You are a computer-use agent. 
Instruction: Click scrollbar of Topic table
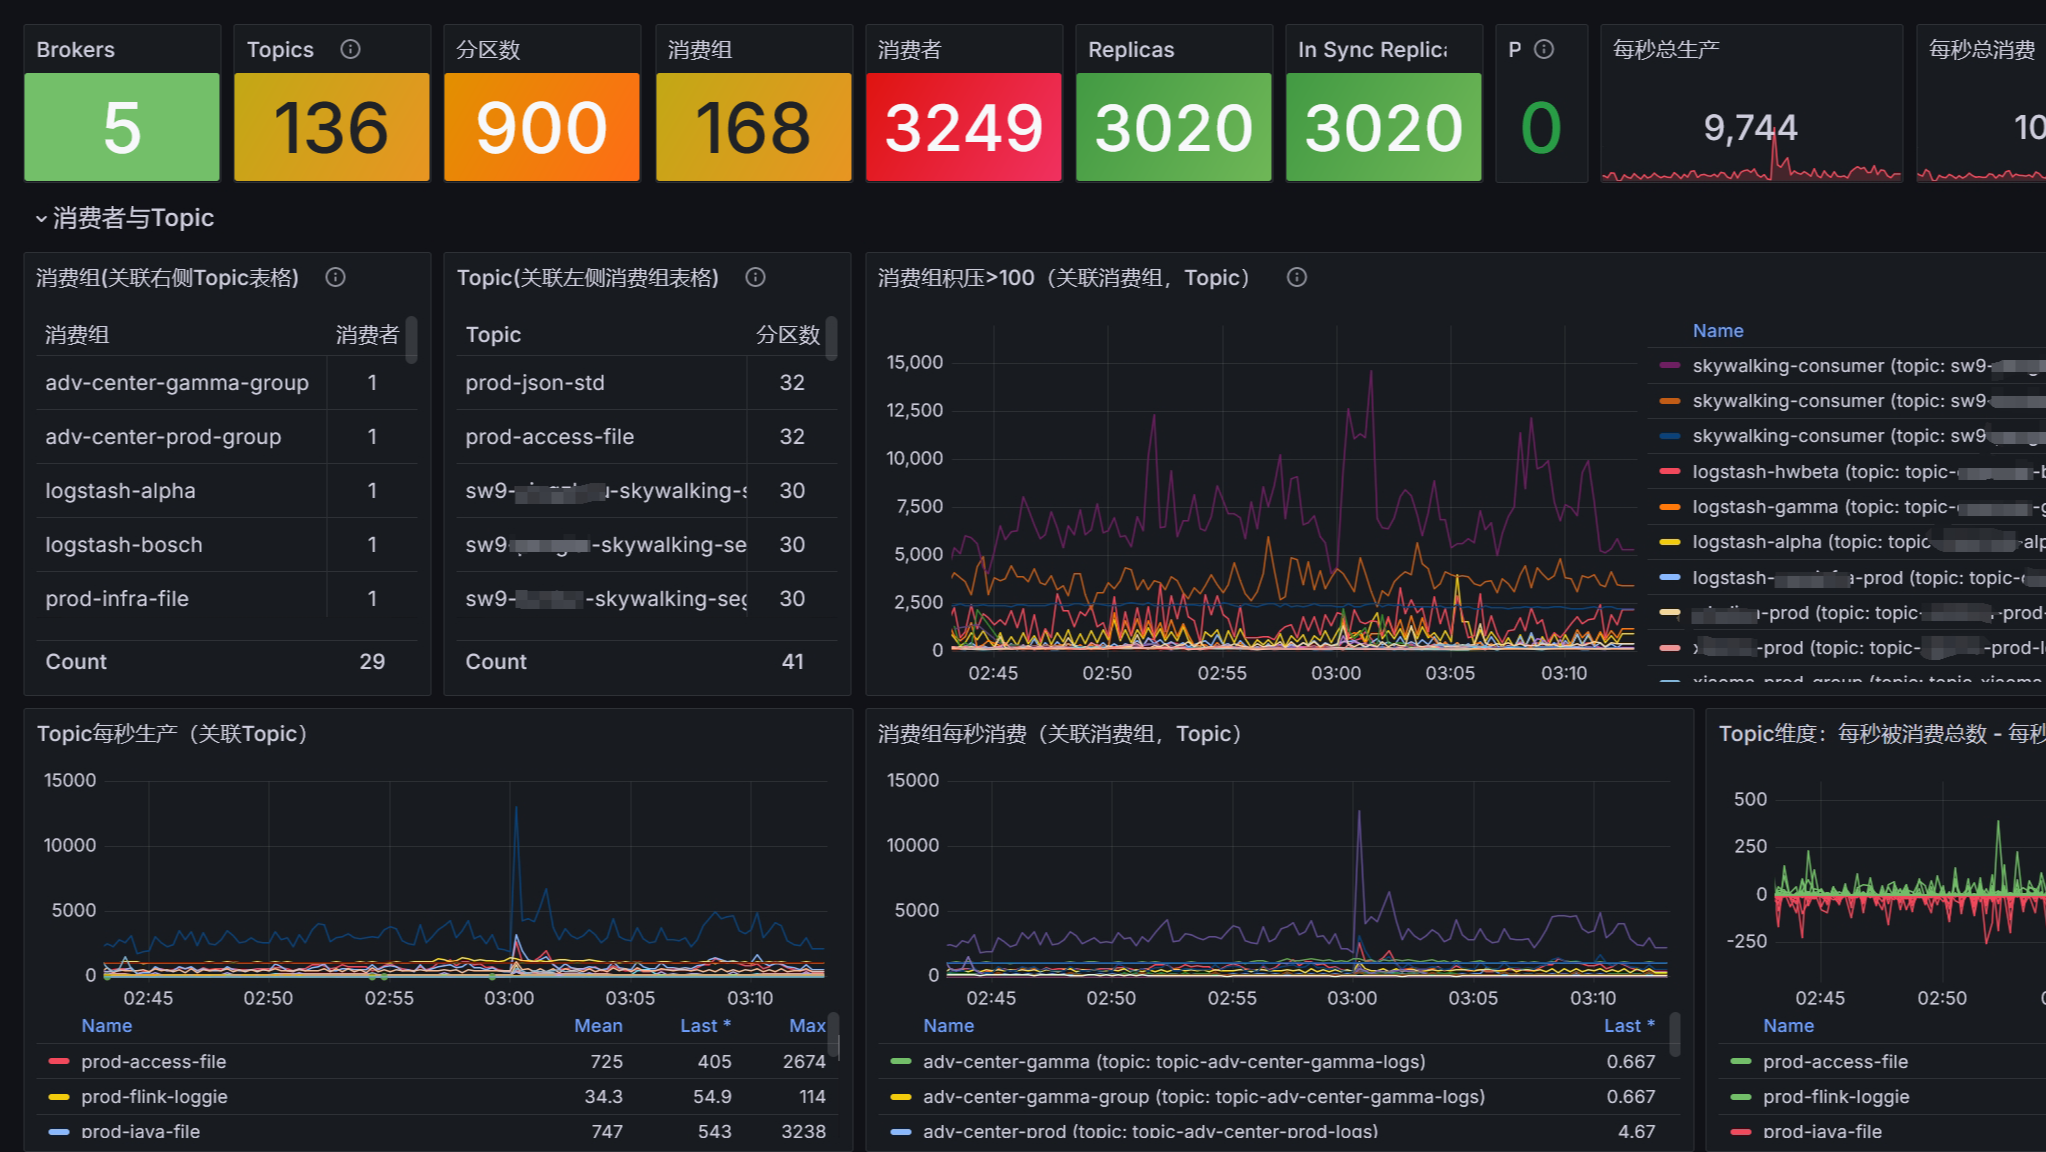pos(831,339)
